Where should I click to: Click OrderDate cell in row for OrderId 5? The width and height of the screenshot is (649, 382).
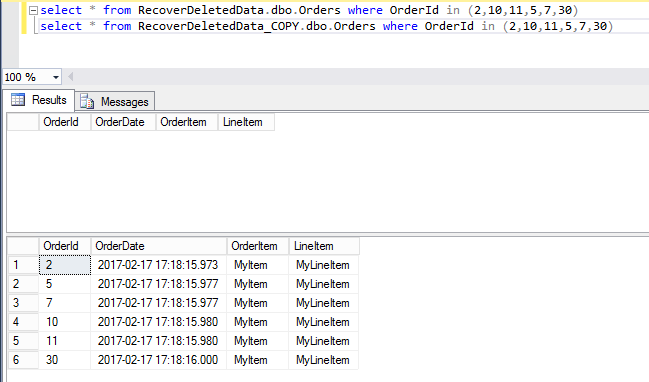point(159,284)
